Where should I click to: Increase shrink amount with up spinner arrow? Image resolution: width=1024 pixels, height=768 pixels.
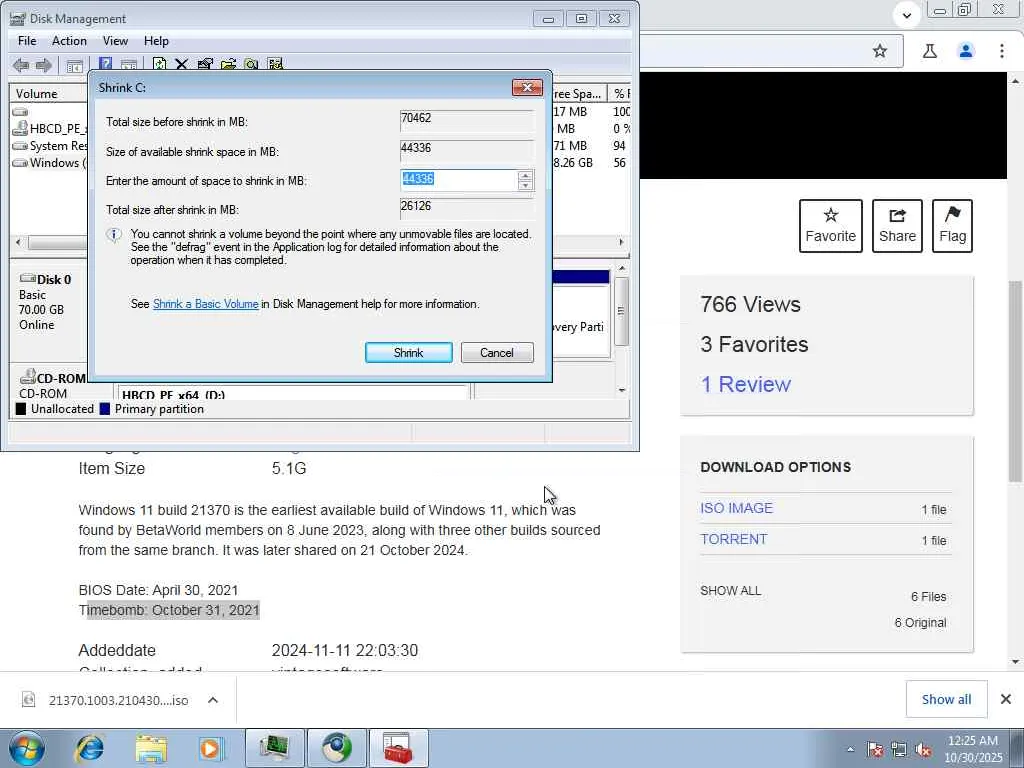click(x=525, y=175)
